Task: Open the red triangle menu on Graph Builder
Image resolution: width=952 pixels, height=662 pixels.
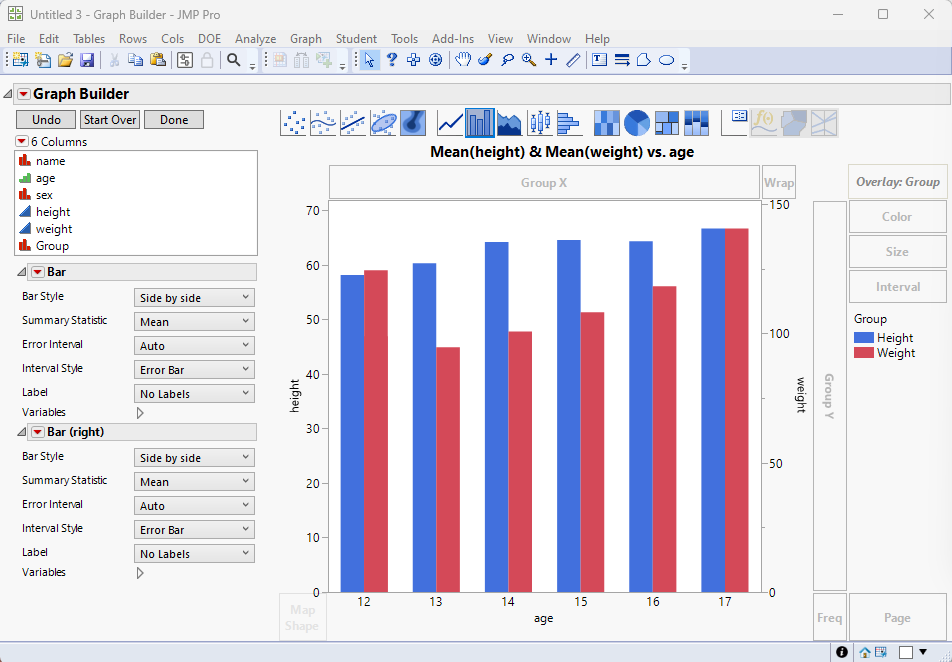Action: (x=25, y=92)
